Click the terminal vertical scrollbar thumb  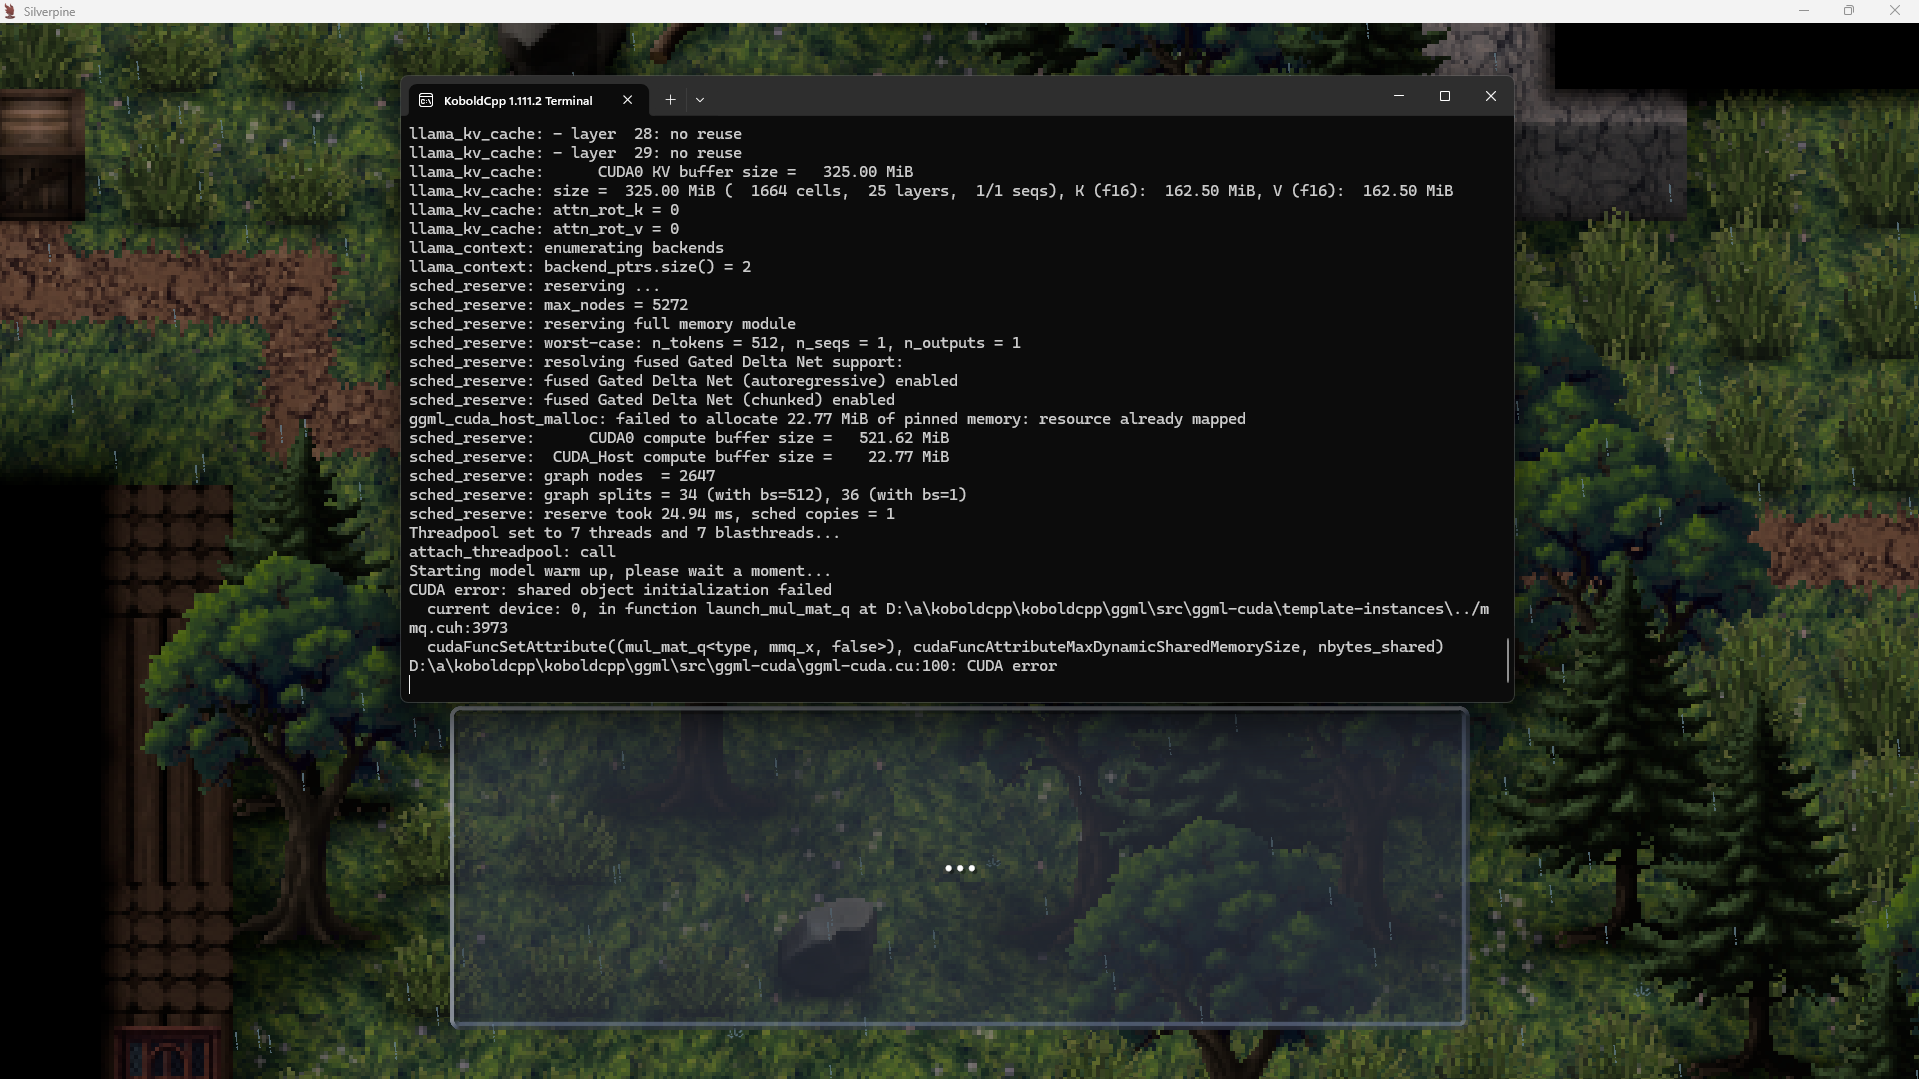[1508, 660]
